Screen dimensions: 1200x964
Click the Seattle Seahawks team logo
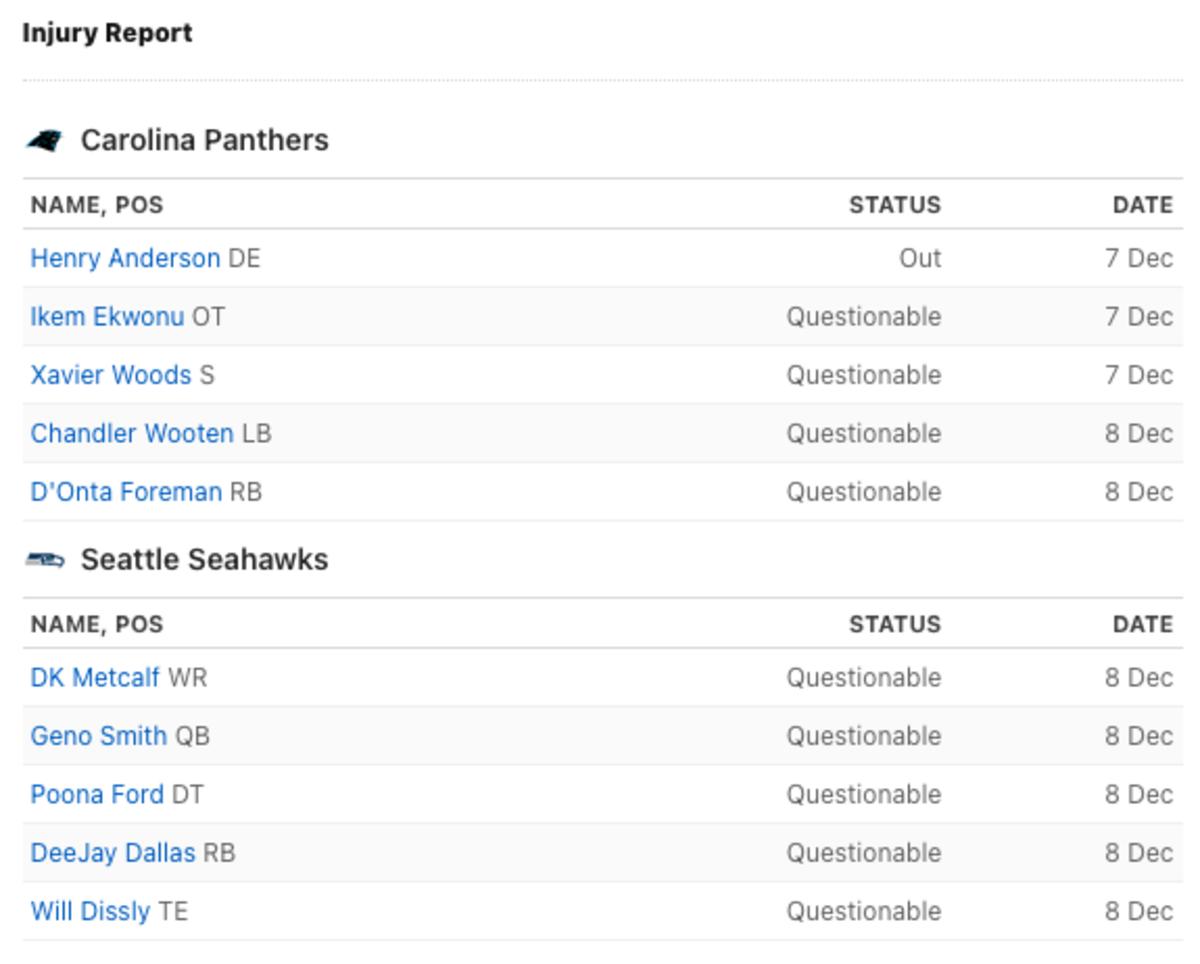[45, 560]
